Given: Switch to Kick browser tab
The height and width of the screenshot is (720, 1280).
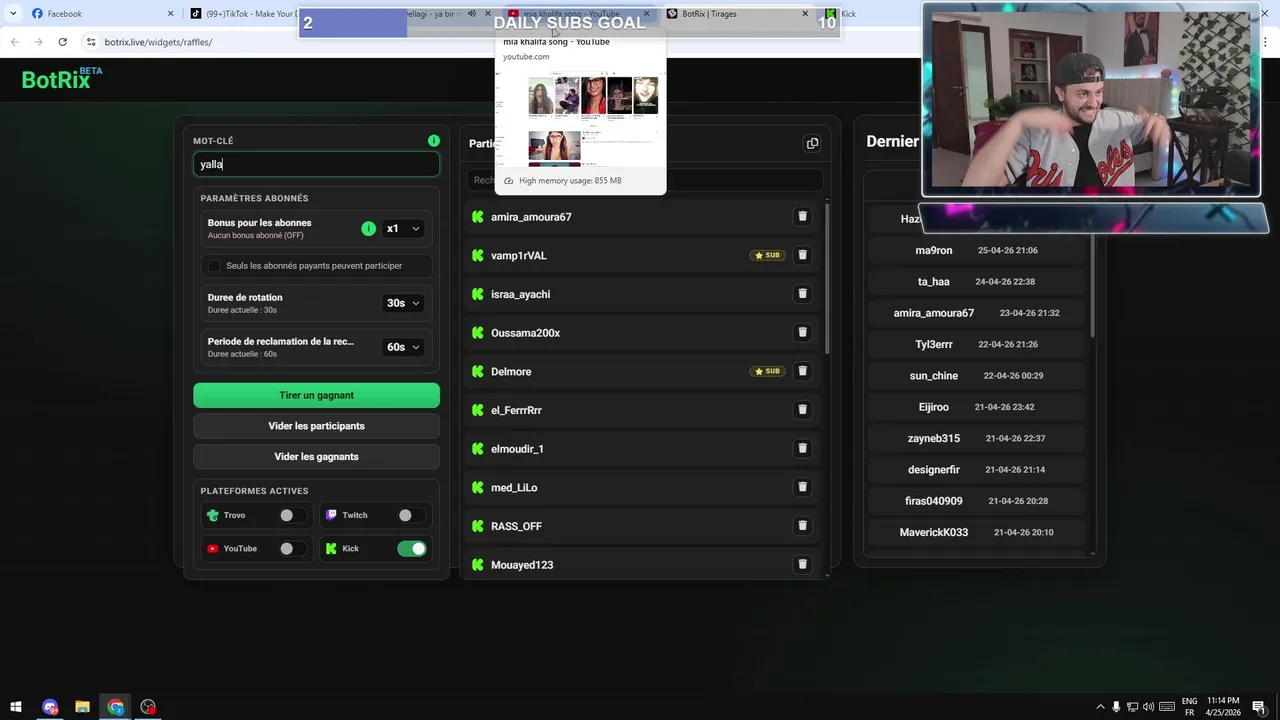Looking at the screenshot, I should 847,13.
